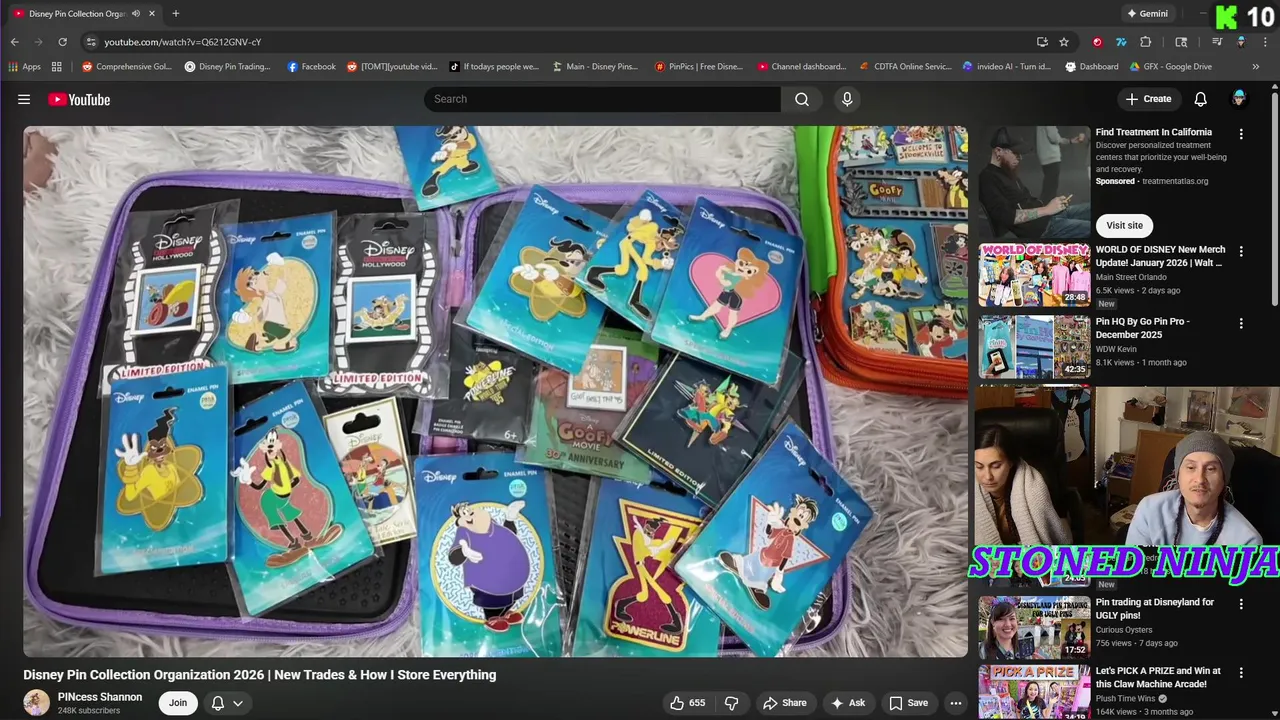
Task: Reload the page in the browser
Action: pyautogui.click(x=62, y=42)
